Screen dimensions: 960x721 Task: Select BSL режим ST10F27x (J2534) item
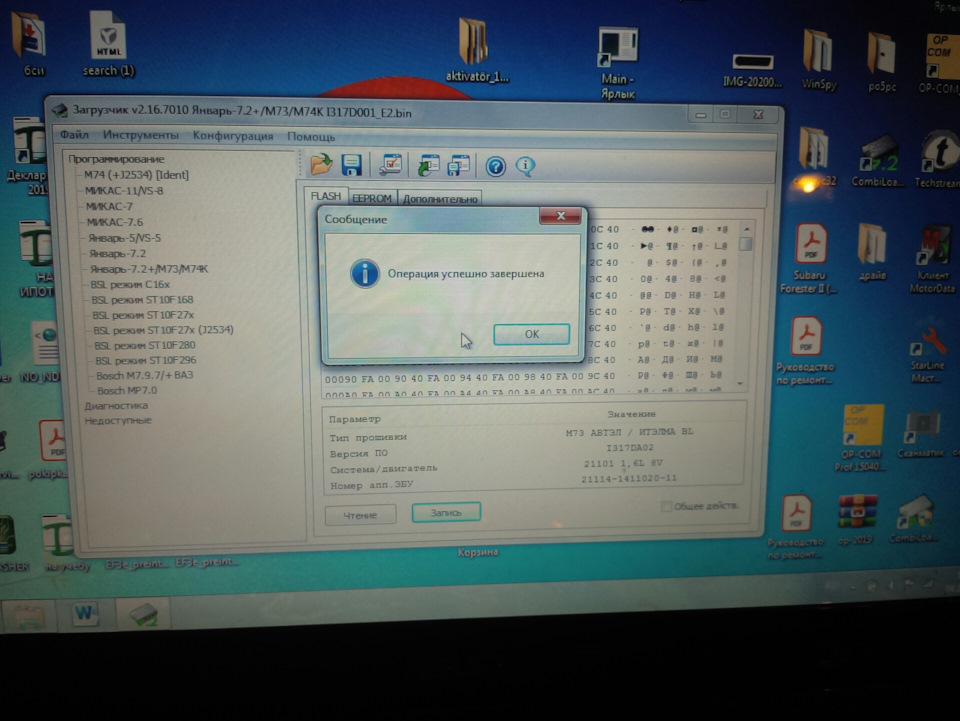point(163,329)
